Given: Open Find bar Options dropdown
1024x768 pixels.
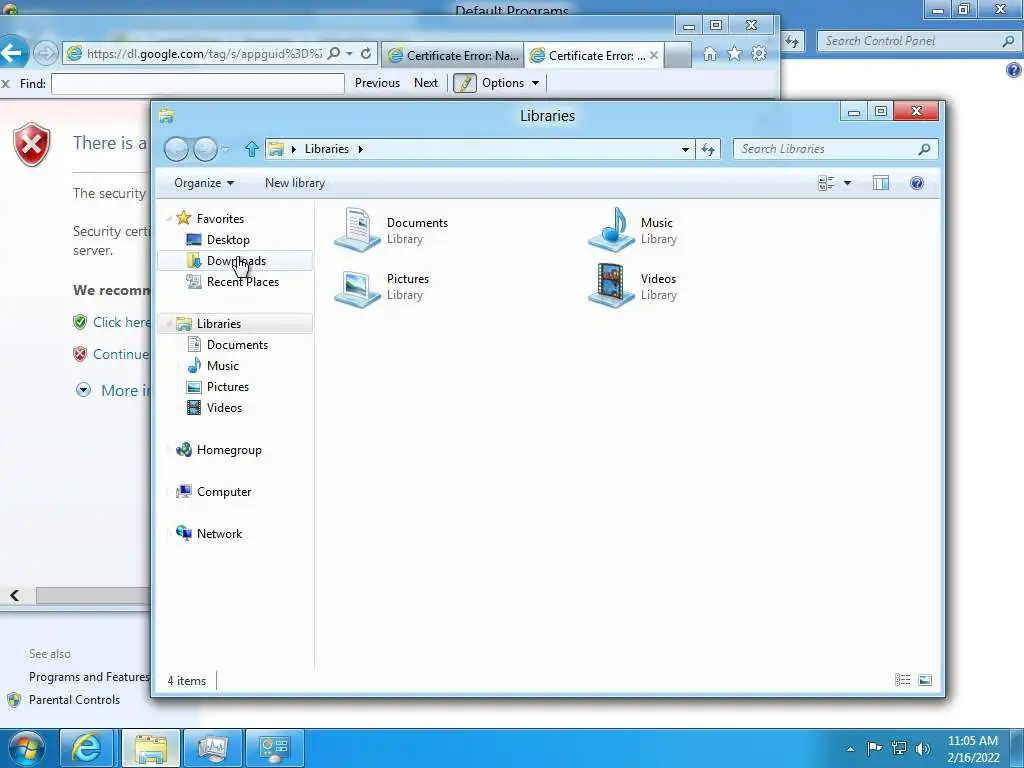Looking at the screenshot, I should coord(511,84).
